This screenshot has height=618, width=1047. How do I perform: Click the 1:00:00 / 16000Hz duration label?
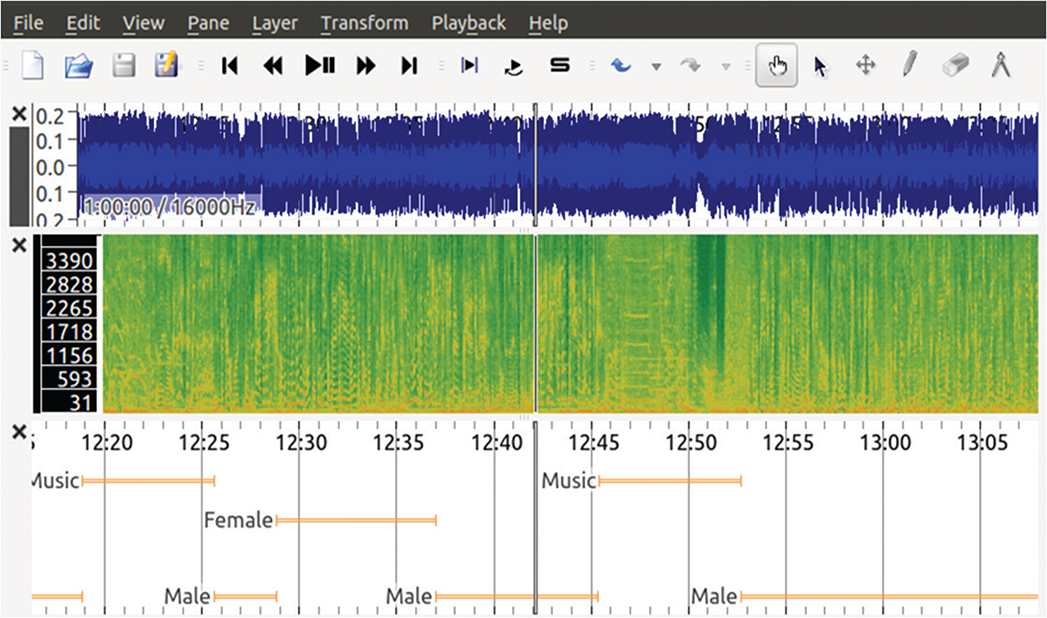(x=170, y=207)
